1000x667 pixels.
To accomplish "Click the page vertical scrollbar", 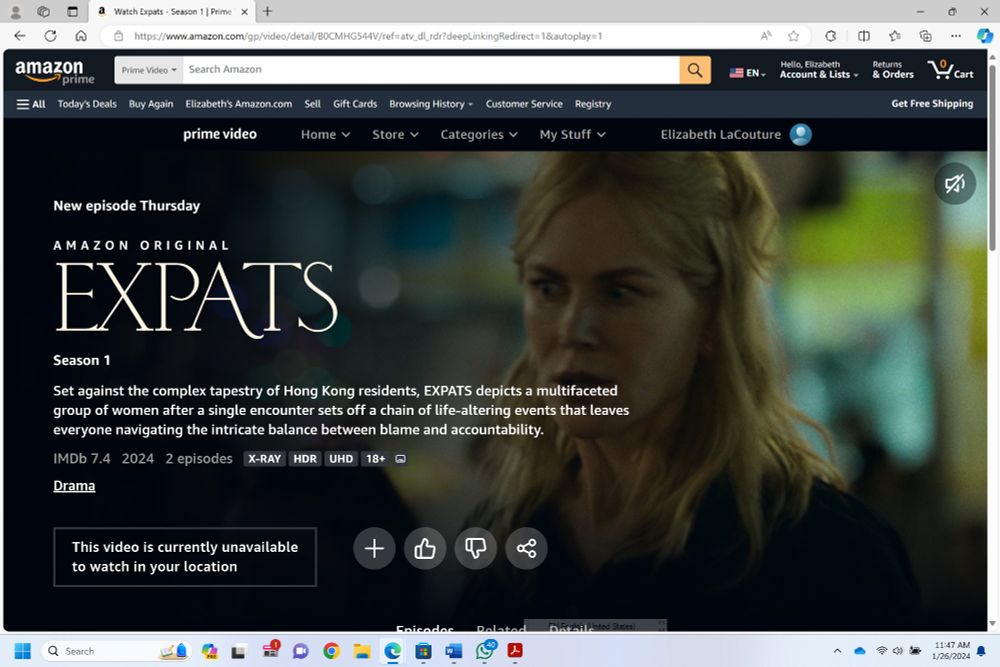I will click(992, 159).
